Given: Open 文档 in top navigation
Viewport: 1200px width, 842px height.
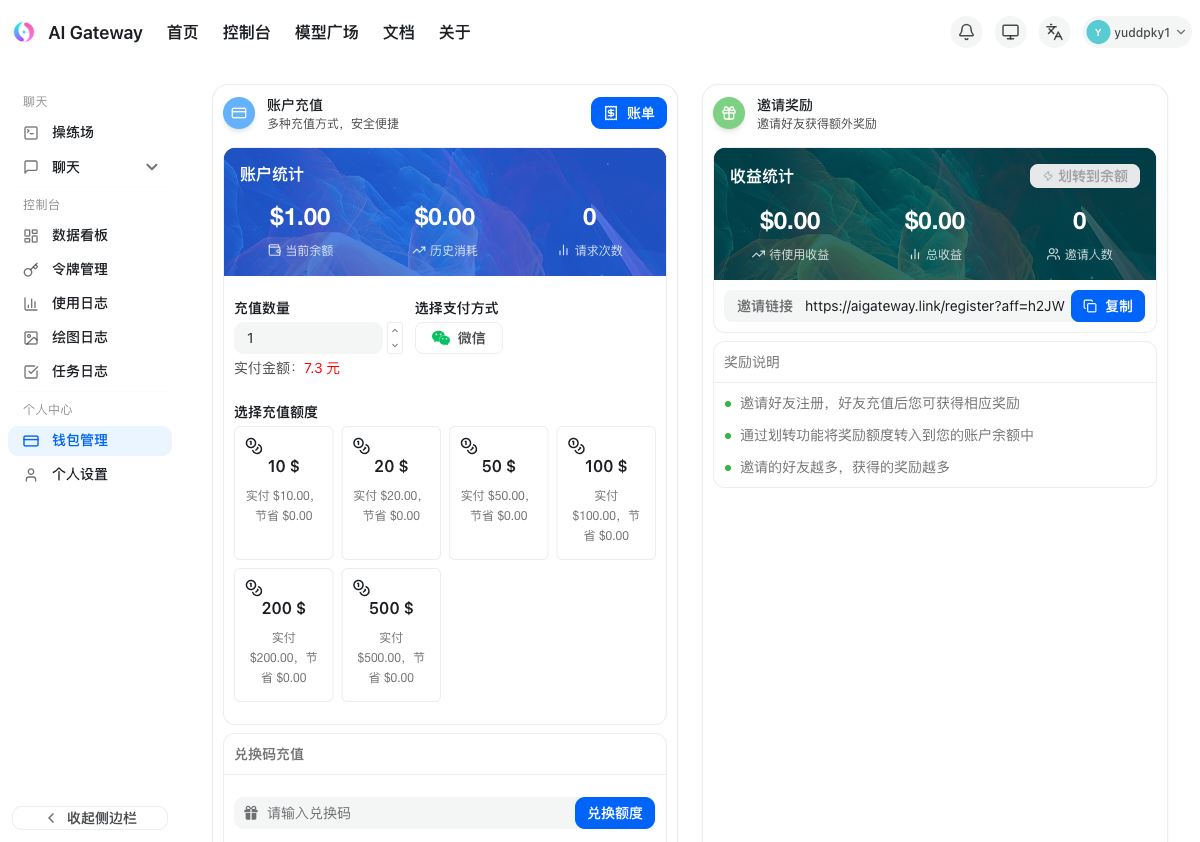Looking at the screenshot, I should [399, 32].
